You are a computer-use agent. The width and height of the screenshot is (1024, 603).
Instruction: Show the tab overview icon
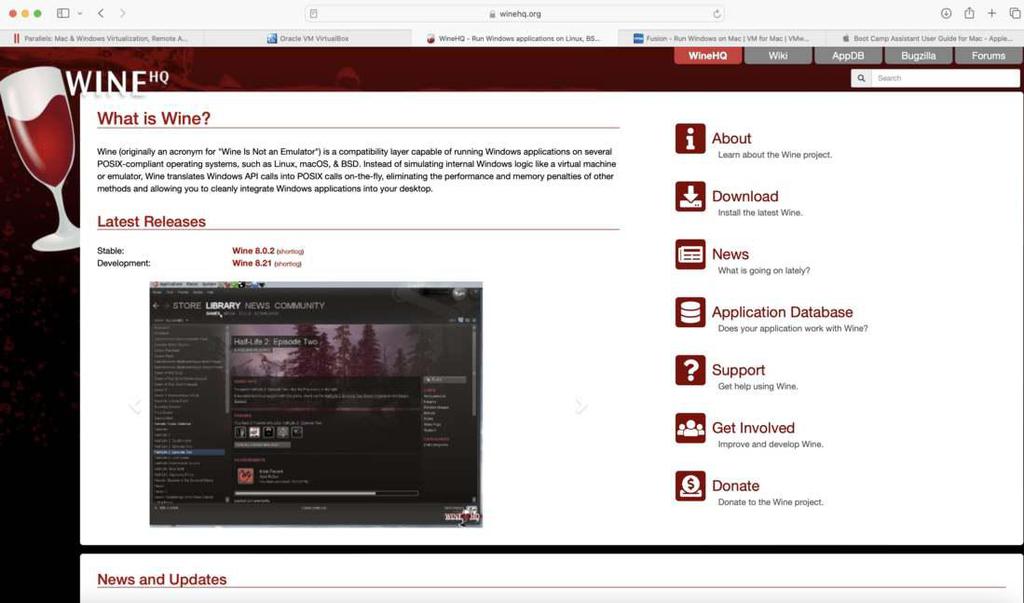point(1015,13)
